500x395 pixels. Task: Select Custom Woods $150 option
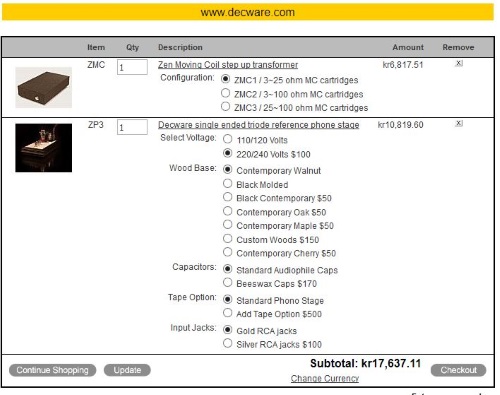pyautogui.click(x=227, y=239)
